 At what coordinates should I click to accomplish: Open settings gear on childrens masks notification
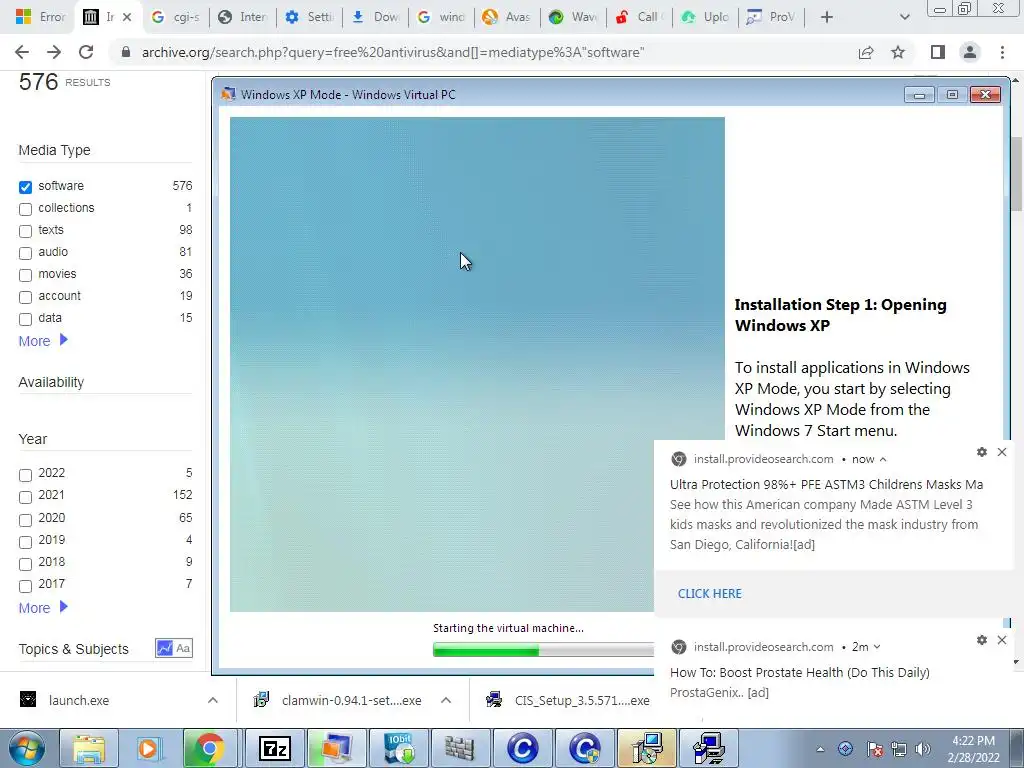(x=982, y=452)
